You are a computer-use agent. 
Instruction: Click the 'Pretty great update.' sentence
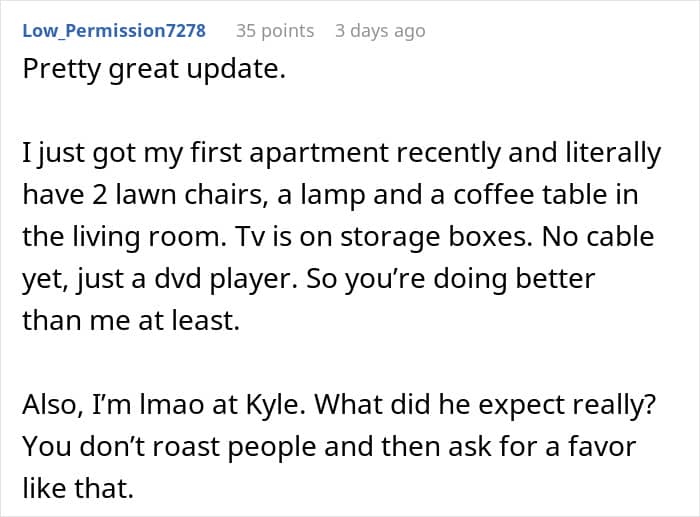tap(154, 70)
